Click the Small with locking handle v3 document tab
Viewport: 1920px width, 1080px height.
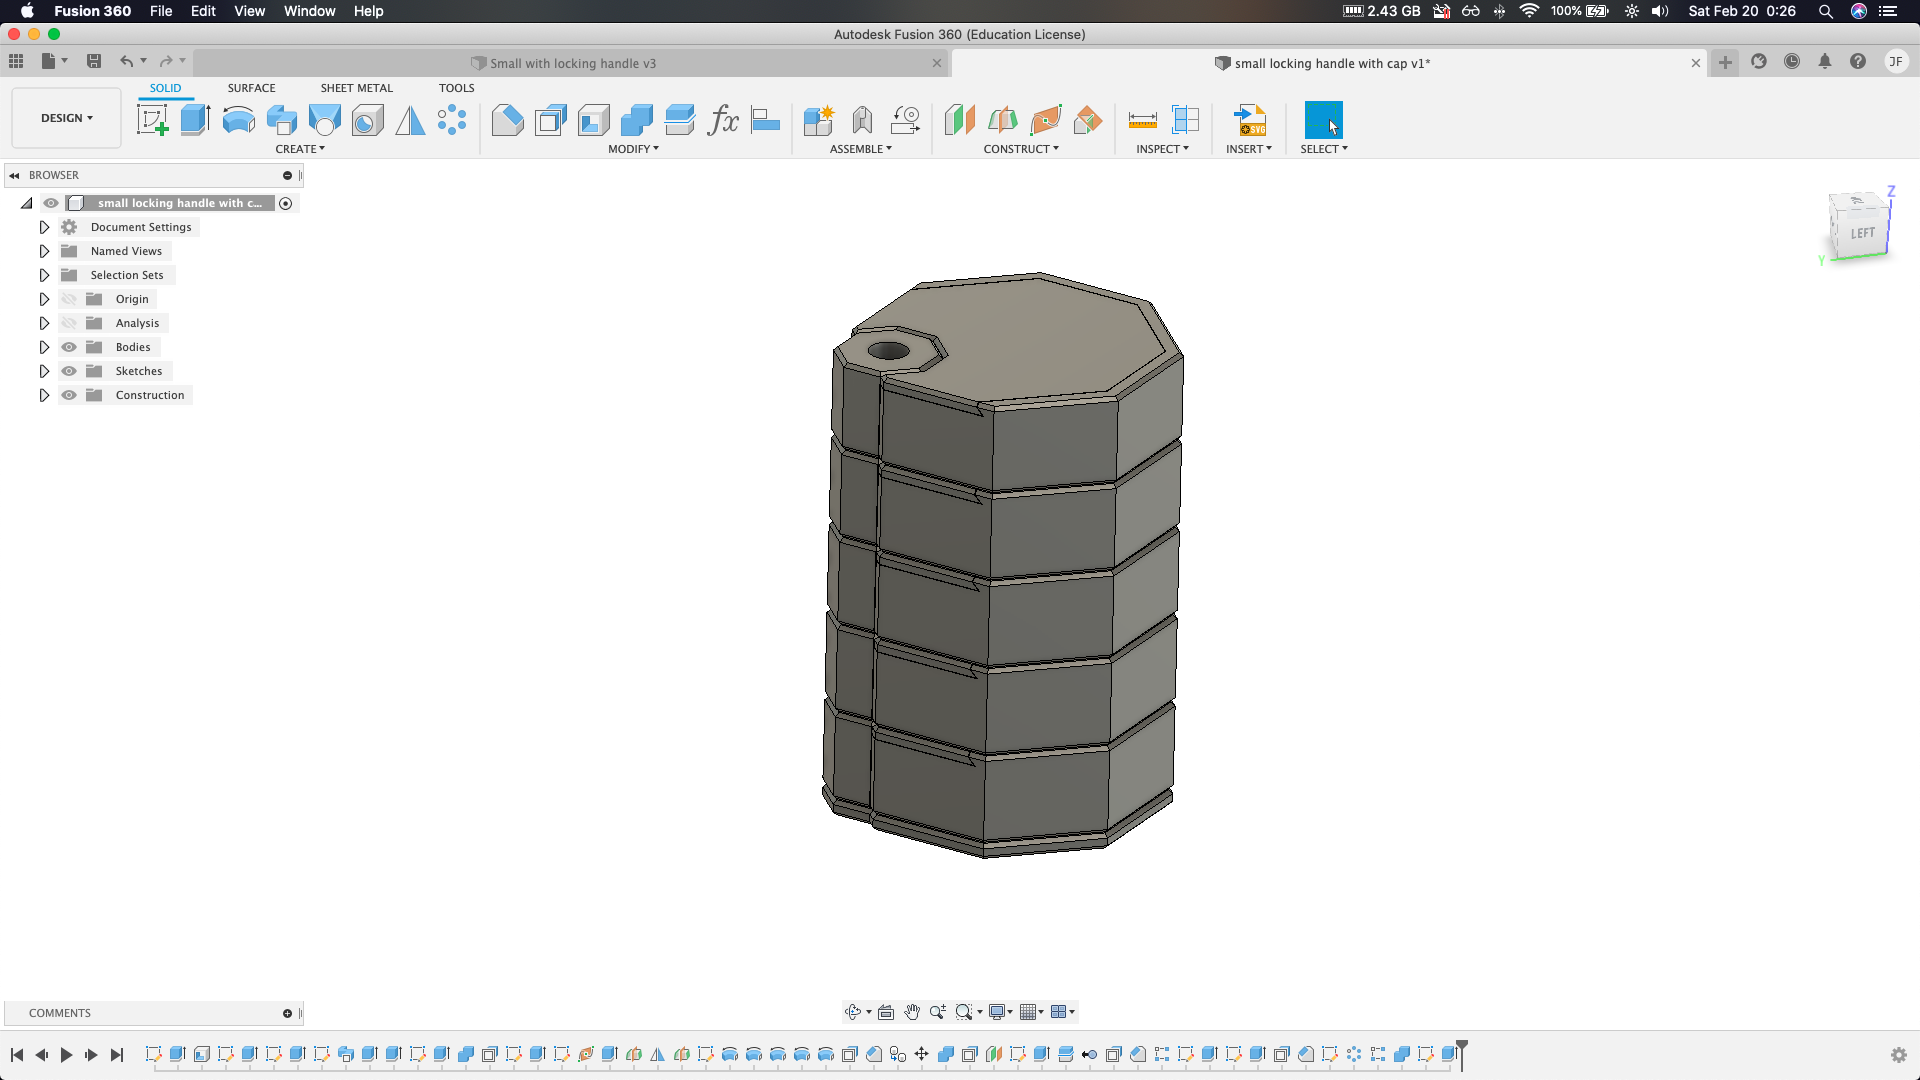[x=572, y=63]
